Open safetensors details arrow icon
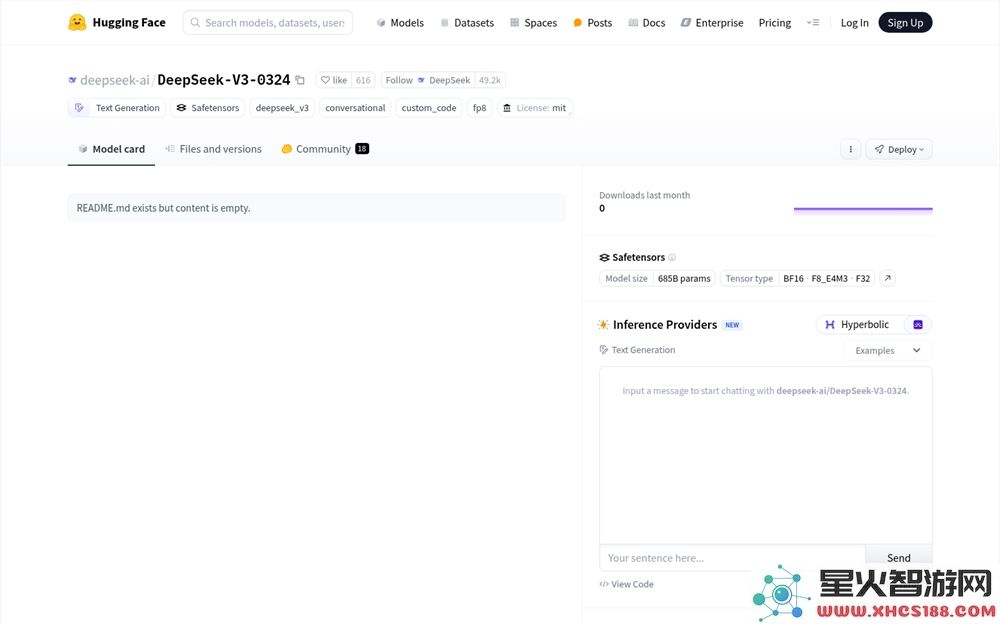 click(x=887, y=278)
